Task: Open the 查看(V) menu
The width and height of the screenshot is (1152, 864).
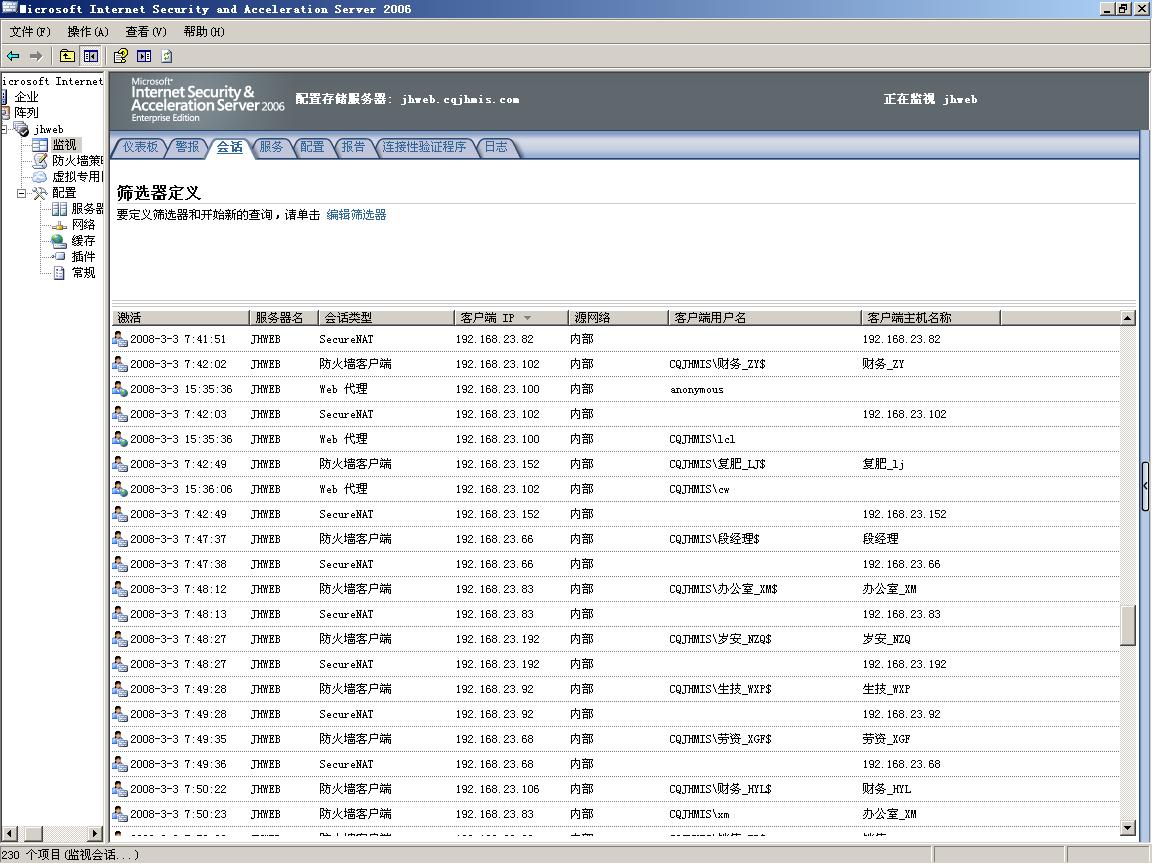Action: (145, 32)
